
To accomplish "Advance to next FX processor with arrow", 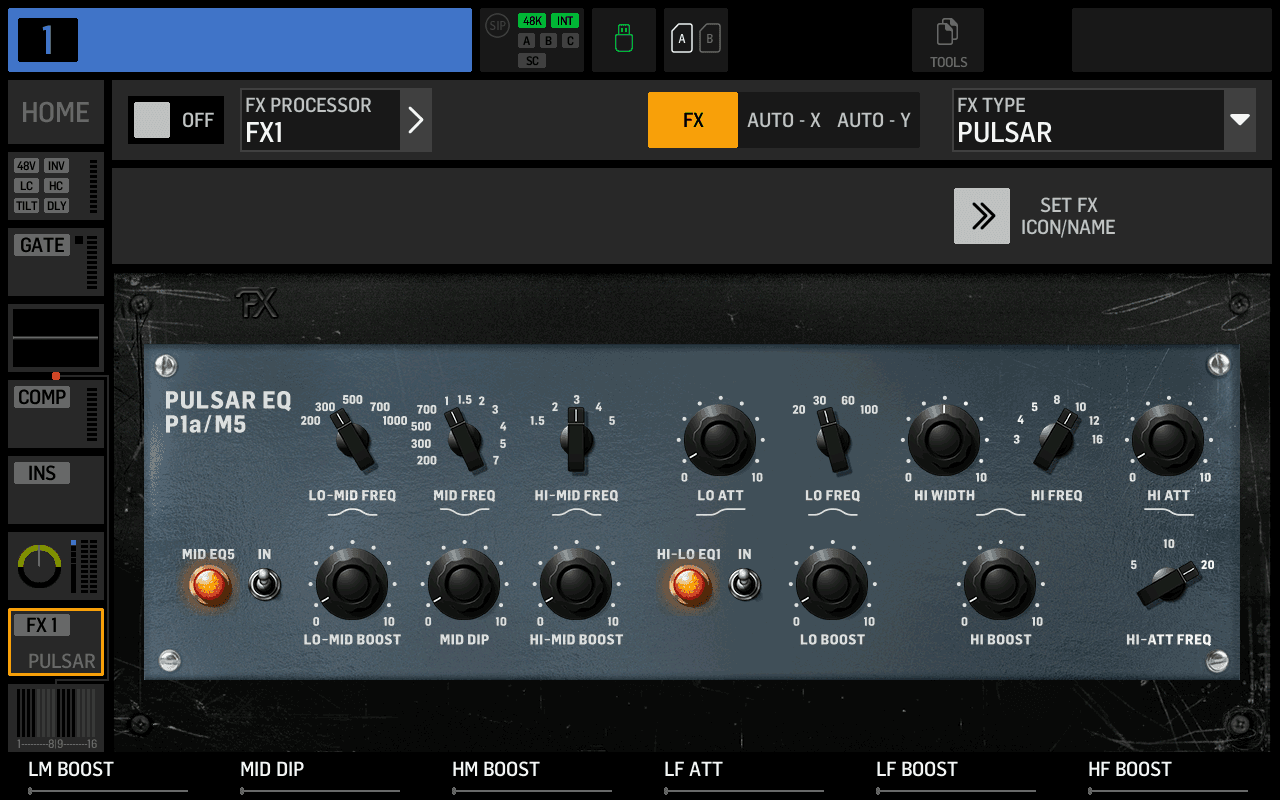I will pos(416,120).
